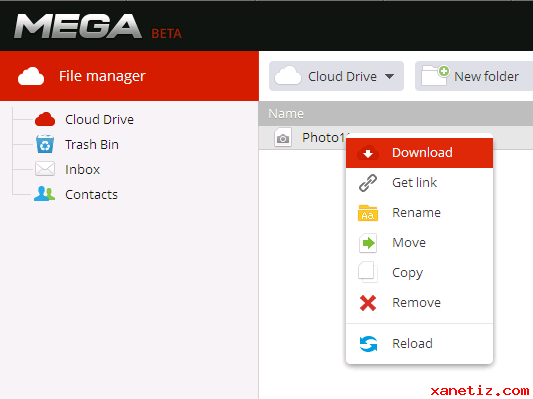Choose Remove from context menu

[419, 302]
